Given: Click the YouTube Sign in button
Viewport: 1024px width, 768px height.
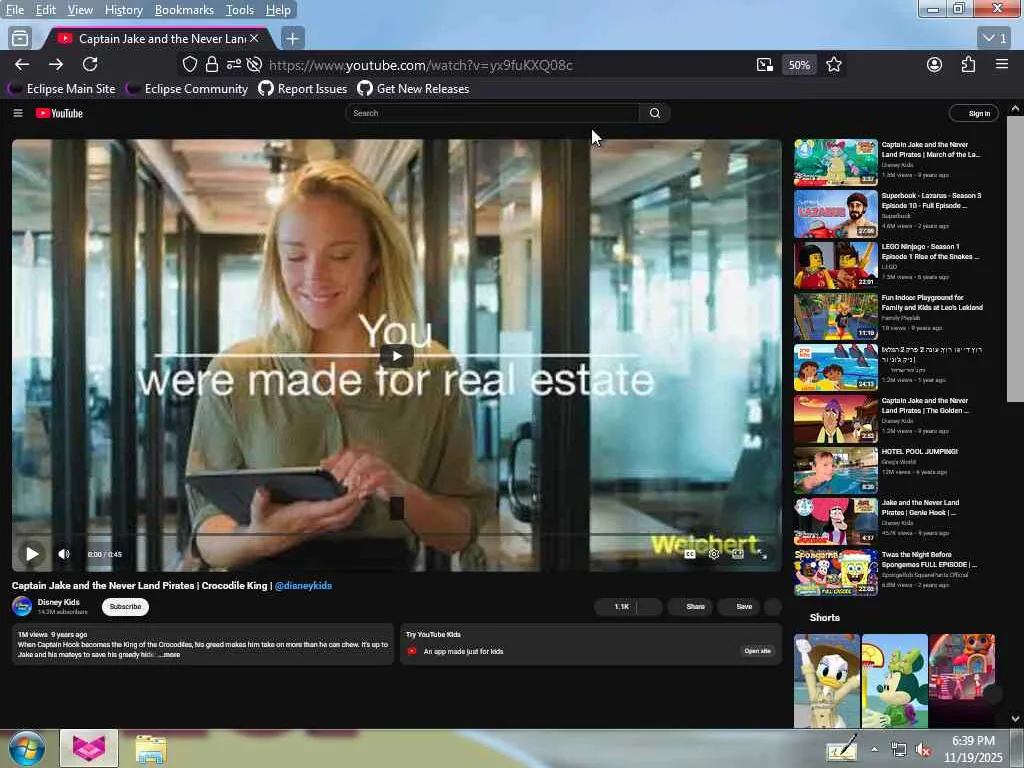Looking at the screenshot, I should tap(974, 113).
